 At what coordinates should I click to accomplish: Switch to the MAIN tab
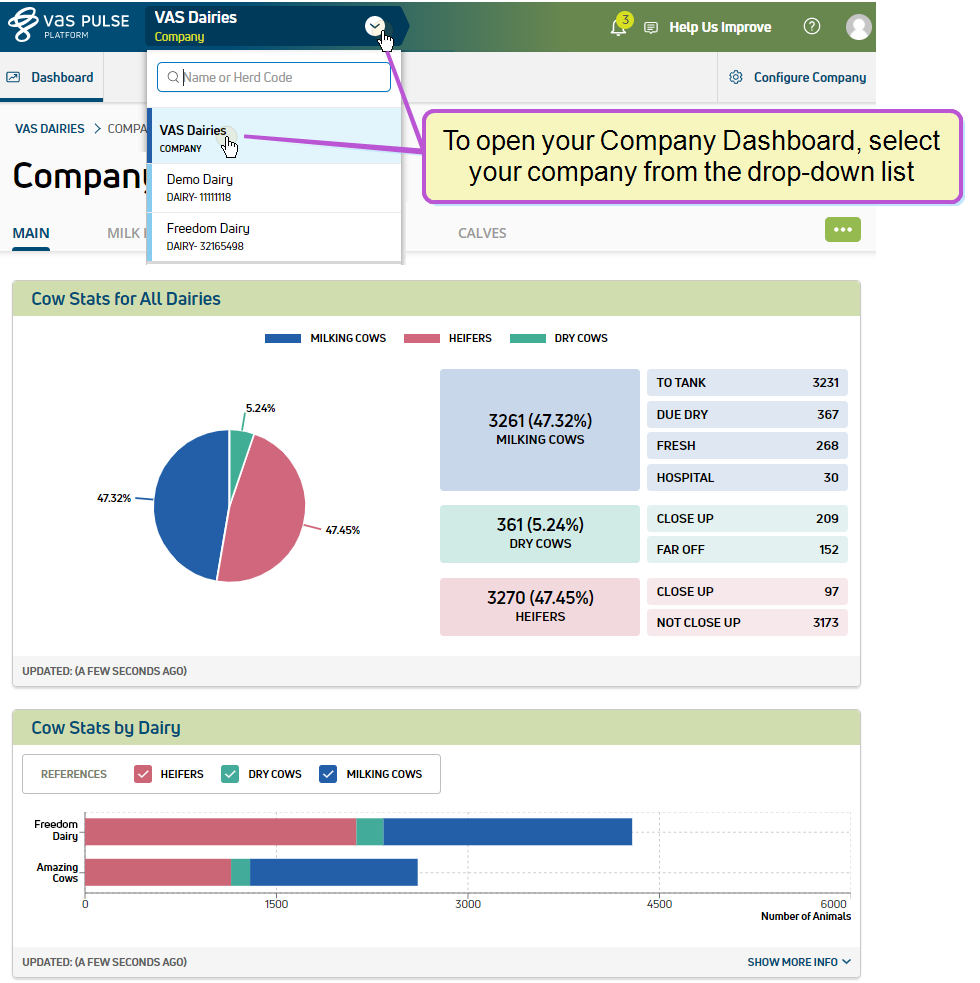tap(31, 233)
